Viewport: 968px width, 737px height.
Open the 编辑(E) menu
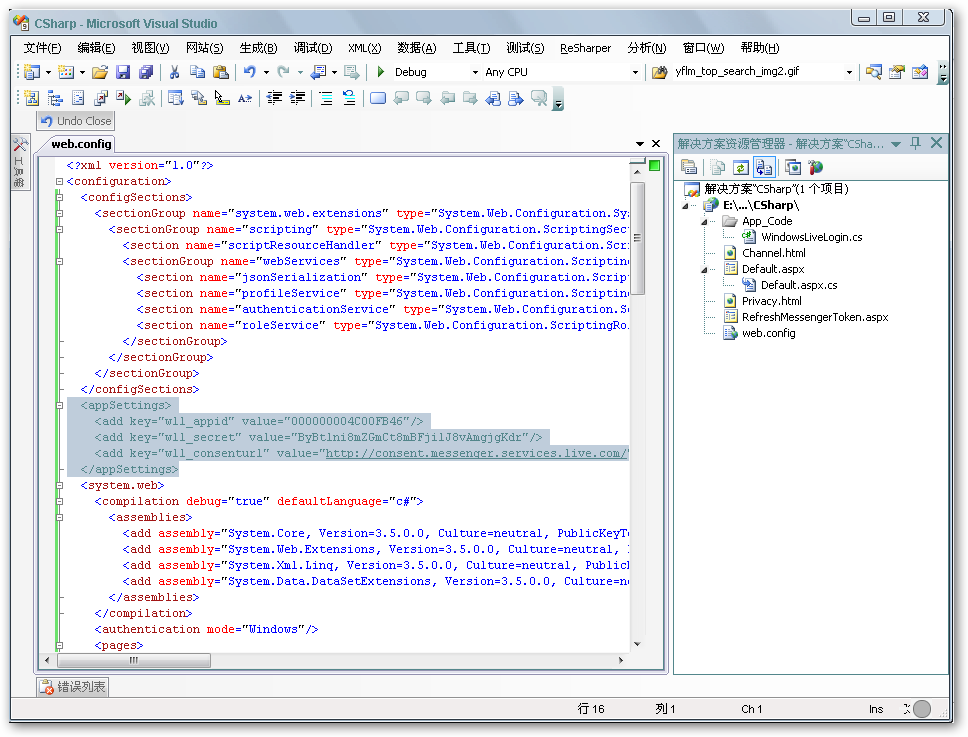96,48
